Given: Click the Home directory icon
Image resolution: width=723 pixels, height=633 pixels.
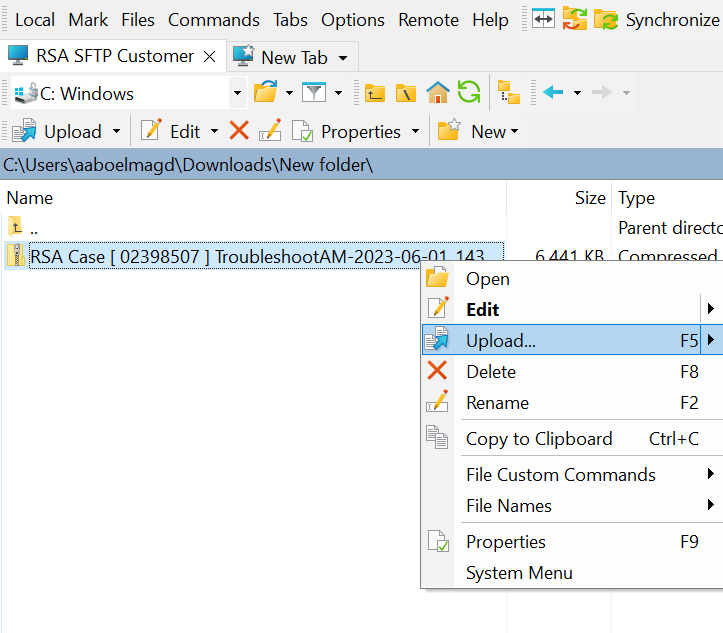Looking at the screenshot, I should pyautogui.click(x=438, y=93).
